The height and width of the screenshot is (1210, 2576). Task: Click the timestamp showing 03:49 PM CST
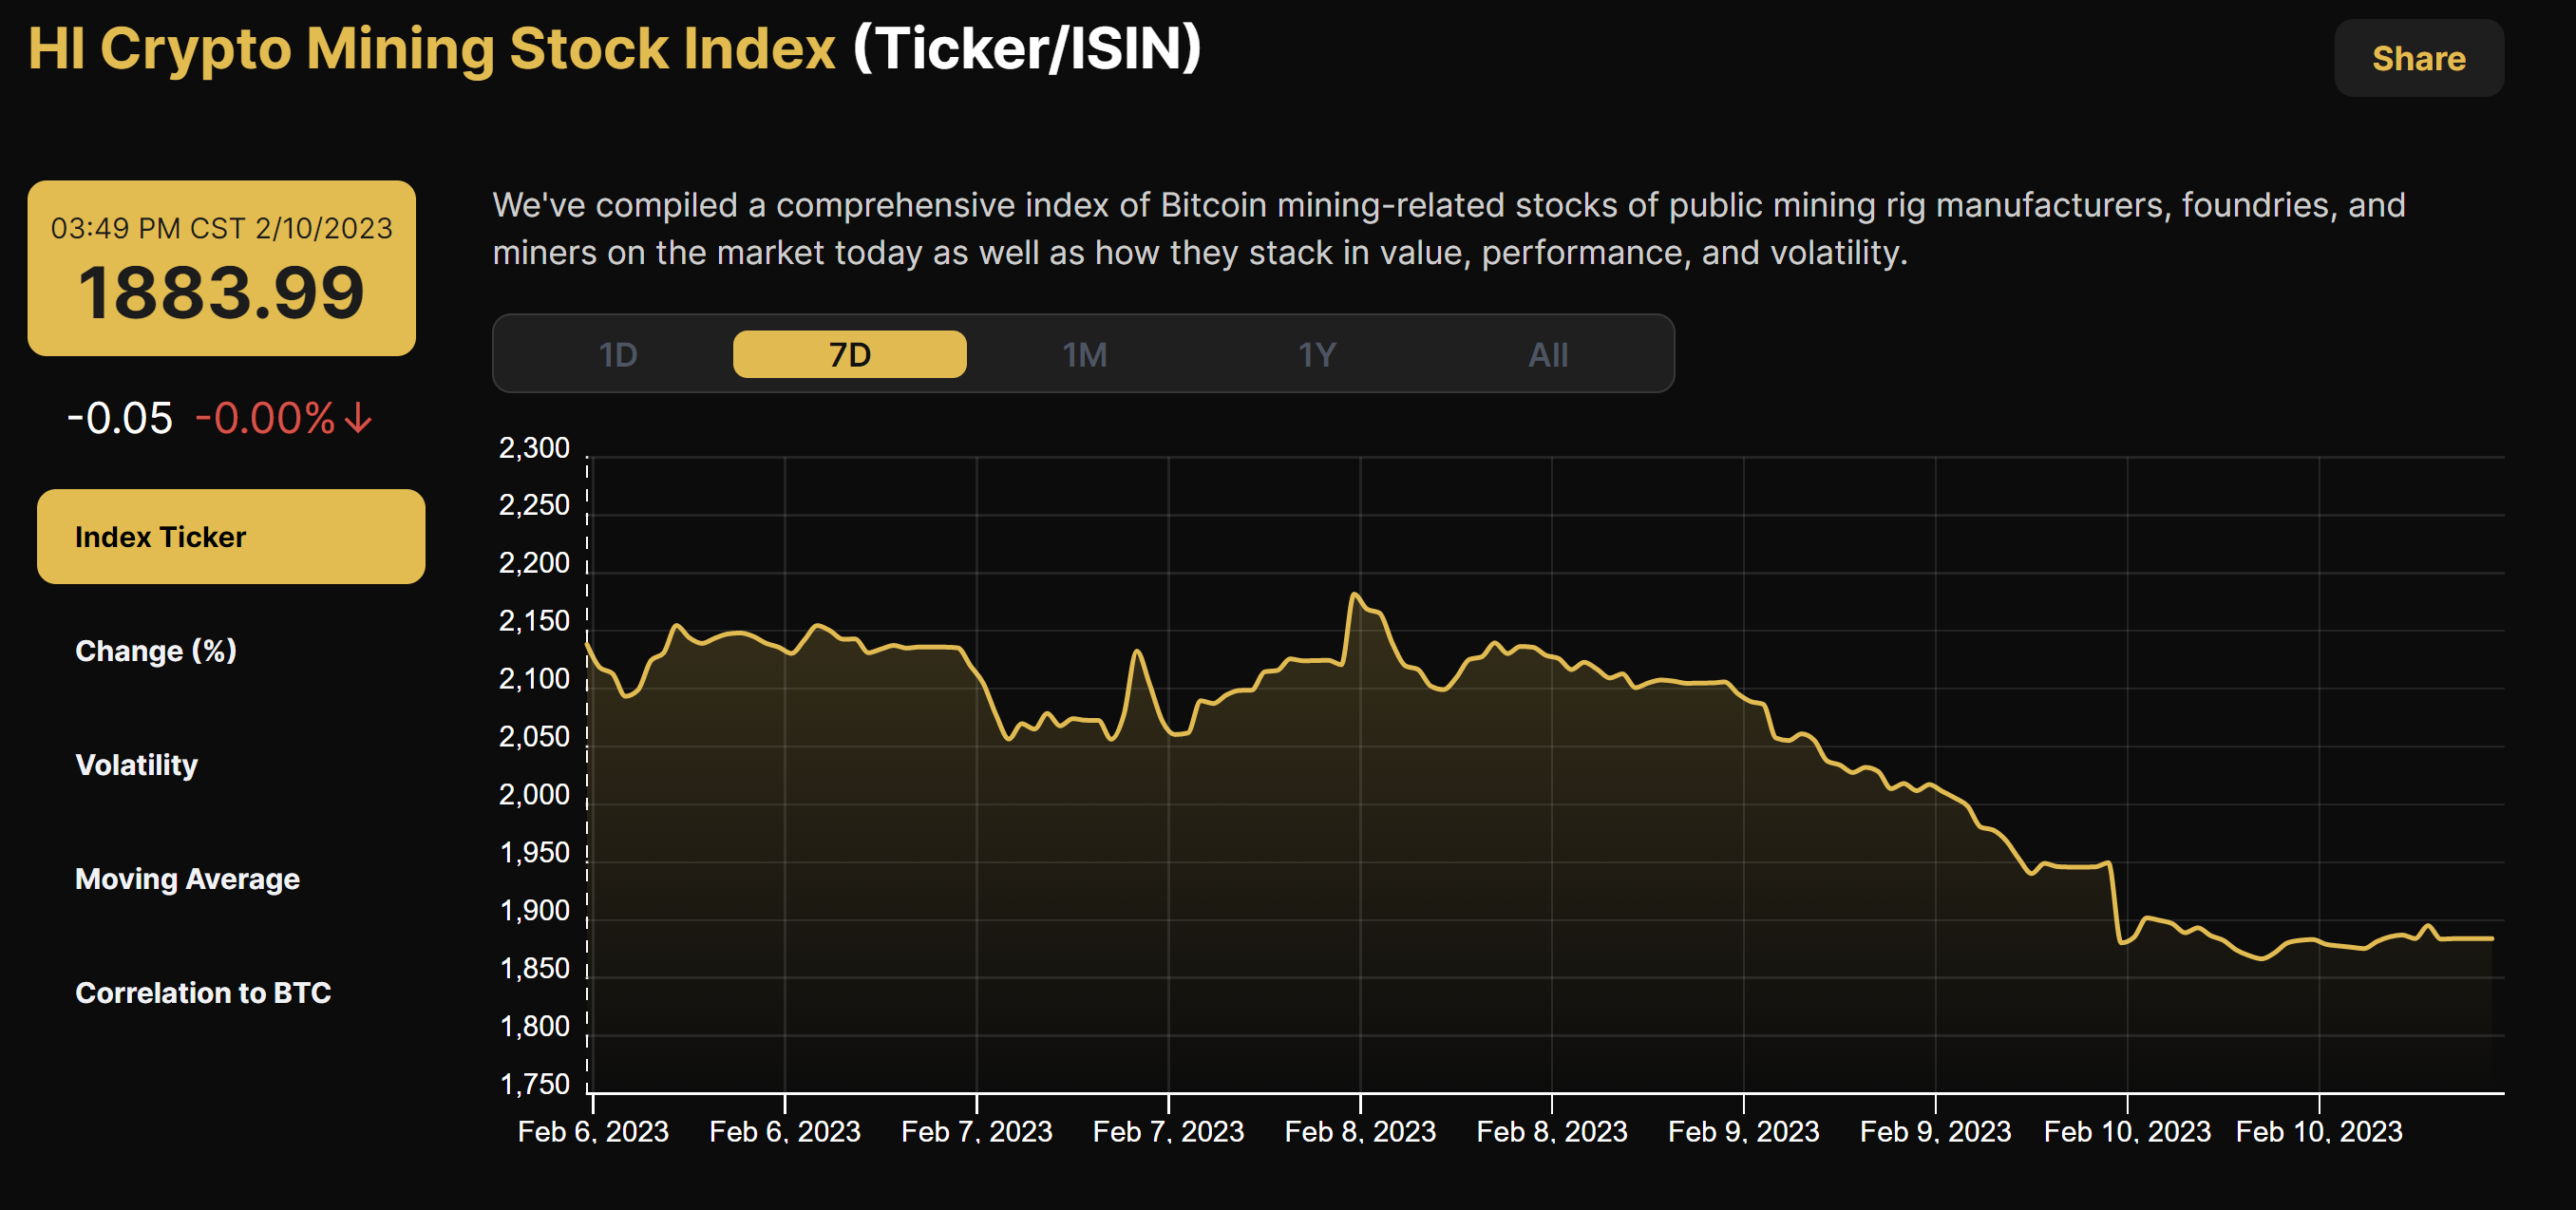point(221,229)
